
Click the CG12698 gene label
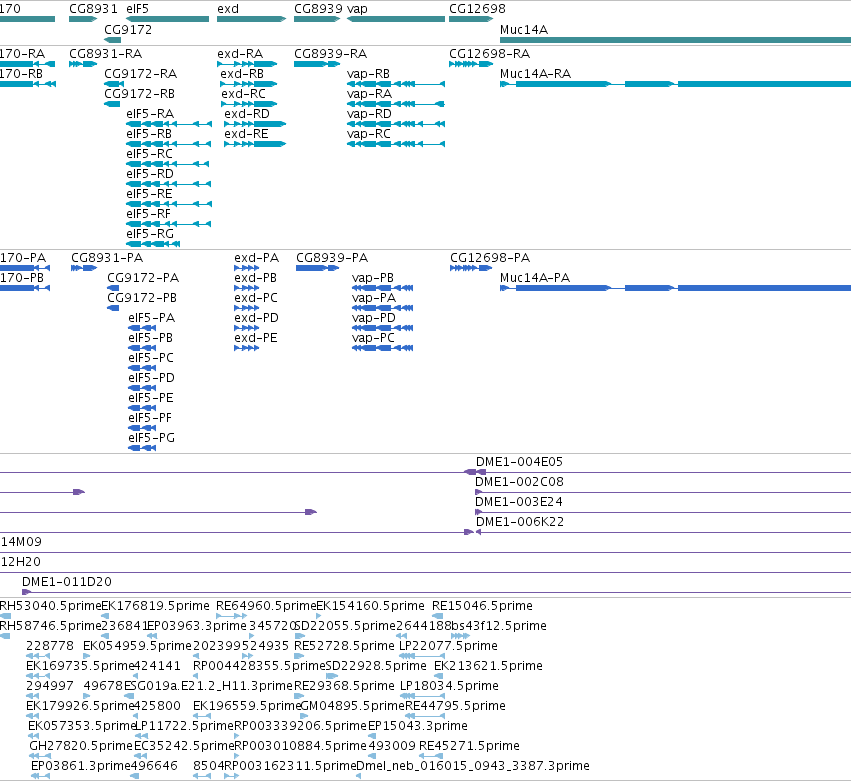click(477, 9)
